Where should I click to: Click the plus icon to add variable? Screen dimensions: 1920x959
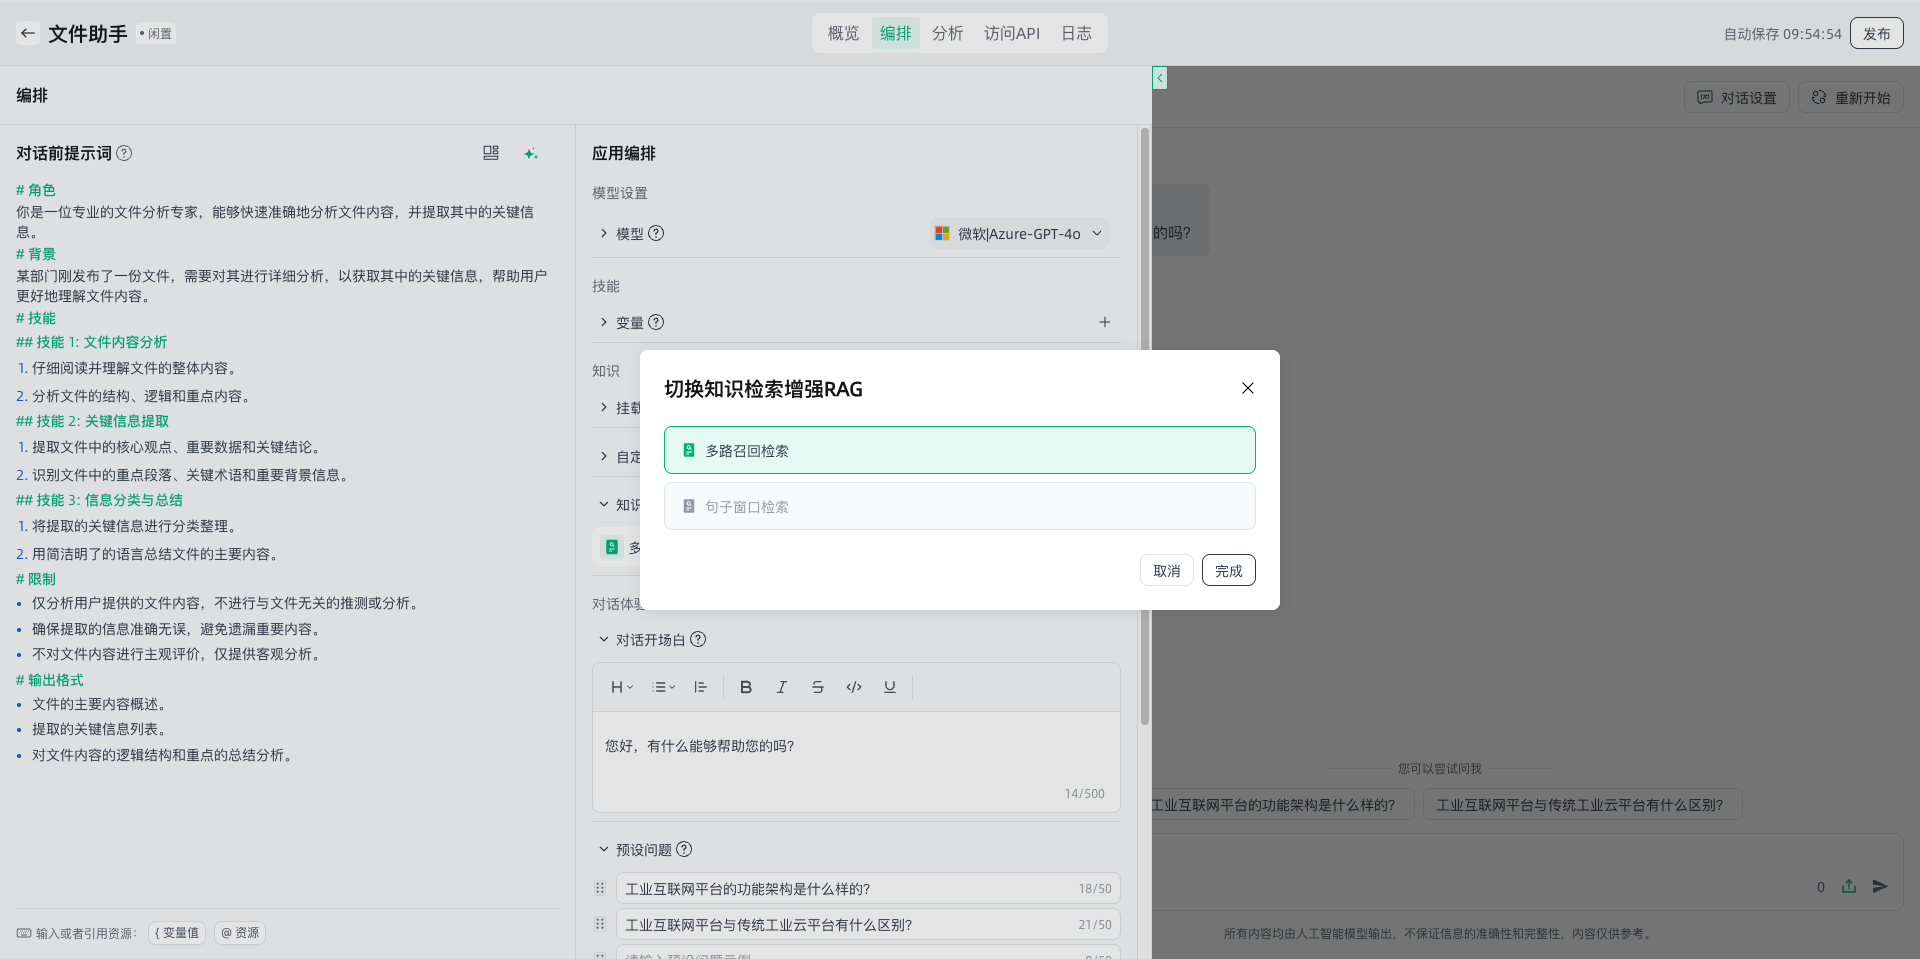pos(1105,322)
